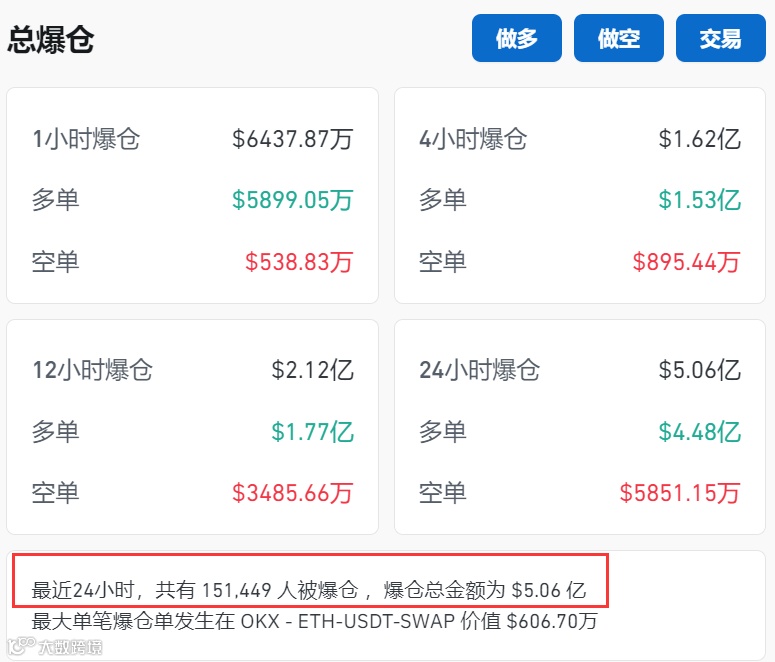775x662 pixels.
Task: Click the green $4.48亿 long value
Action: (699, 432)
